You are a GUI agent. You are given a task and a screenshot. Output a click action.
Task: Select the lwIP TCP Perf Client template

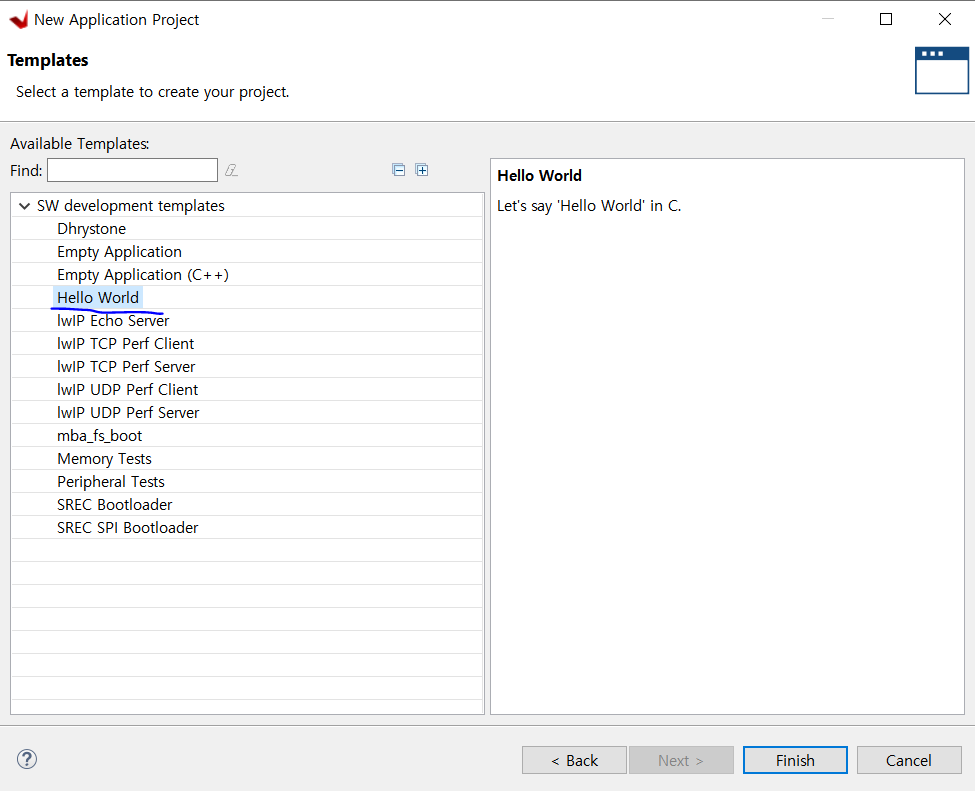pyautogui.click(x=126, y=344)
